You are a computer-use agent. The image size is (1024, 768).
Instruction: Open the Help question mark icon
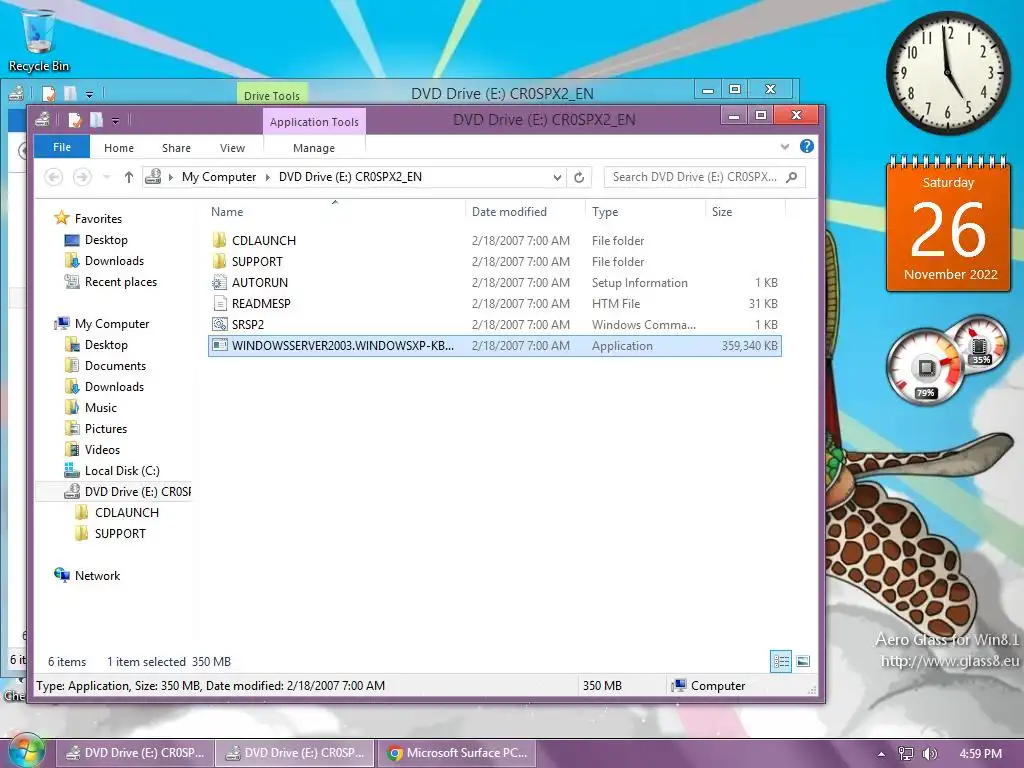point(807,146)
